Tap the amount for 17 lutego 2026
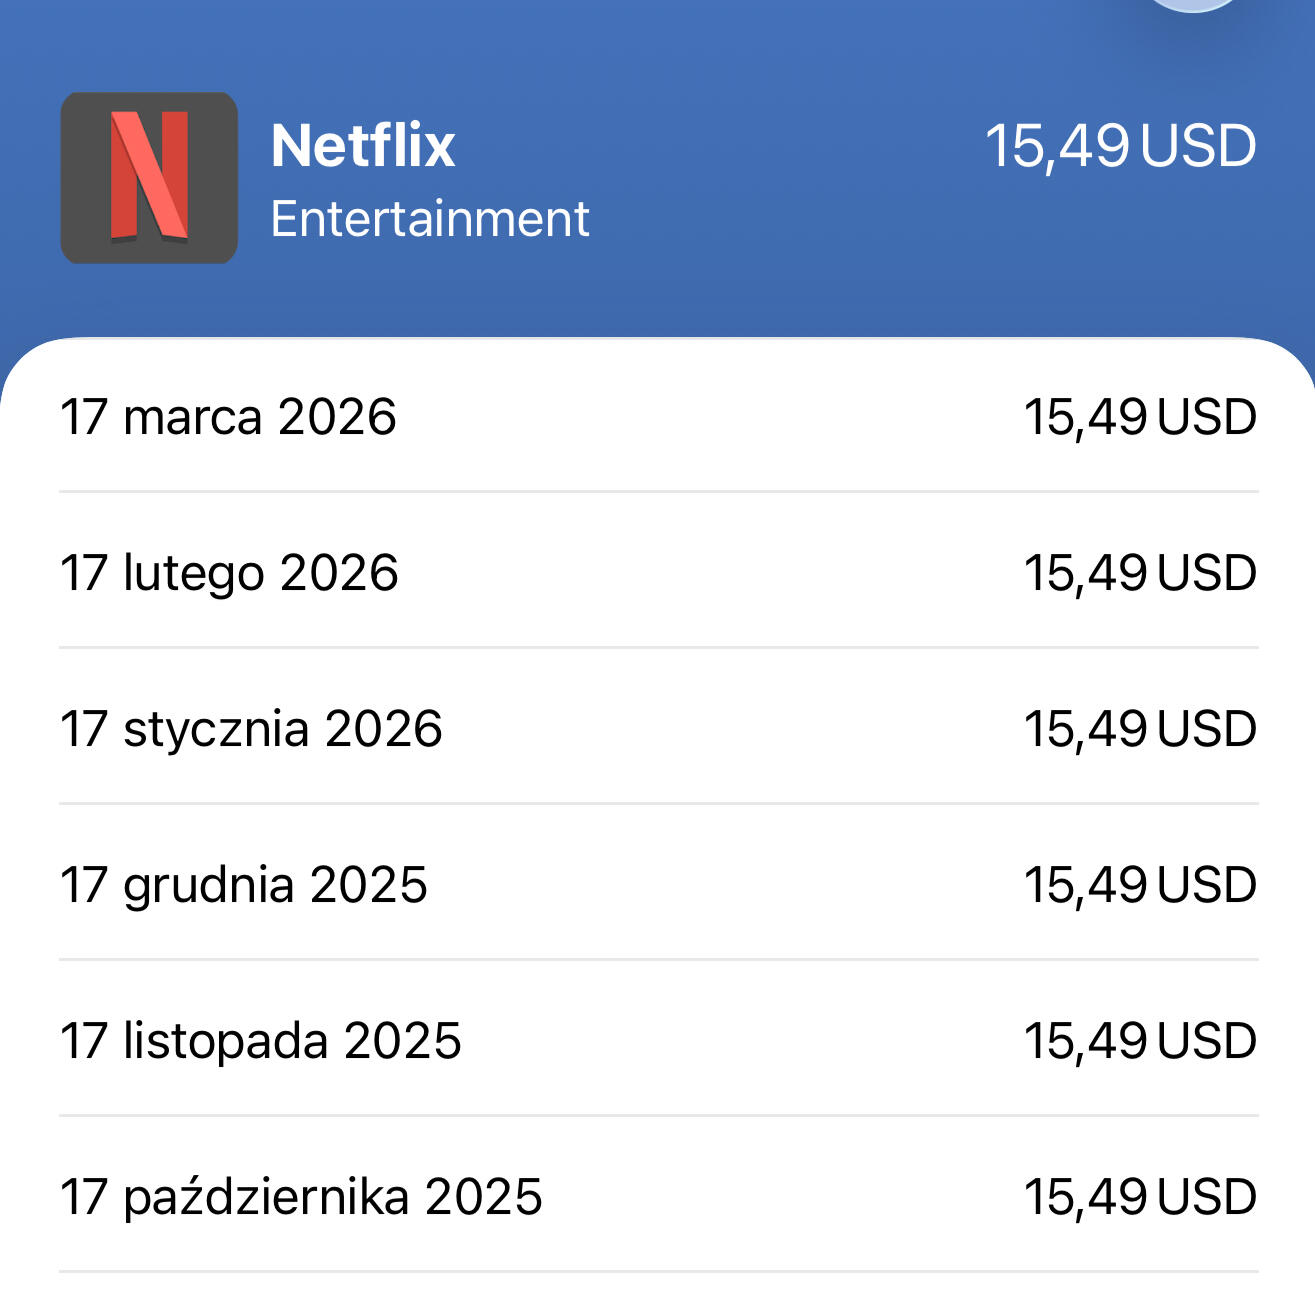Screen dimensions: 1315x1315 click(x=1140, y=573)
